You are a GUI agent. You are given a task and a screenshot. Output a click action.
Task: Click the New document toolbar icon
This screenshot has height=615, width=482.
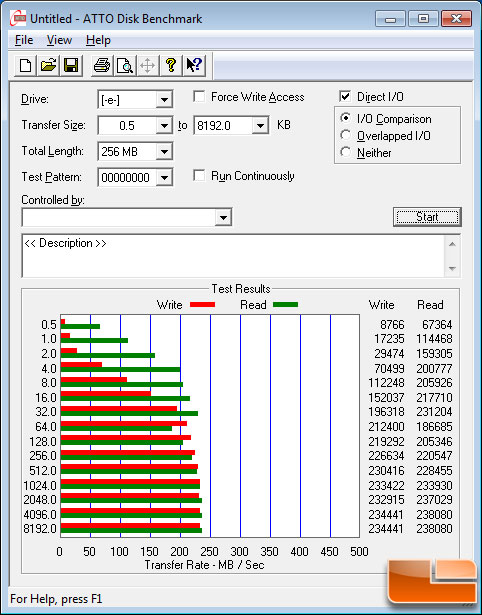(25, 65)
